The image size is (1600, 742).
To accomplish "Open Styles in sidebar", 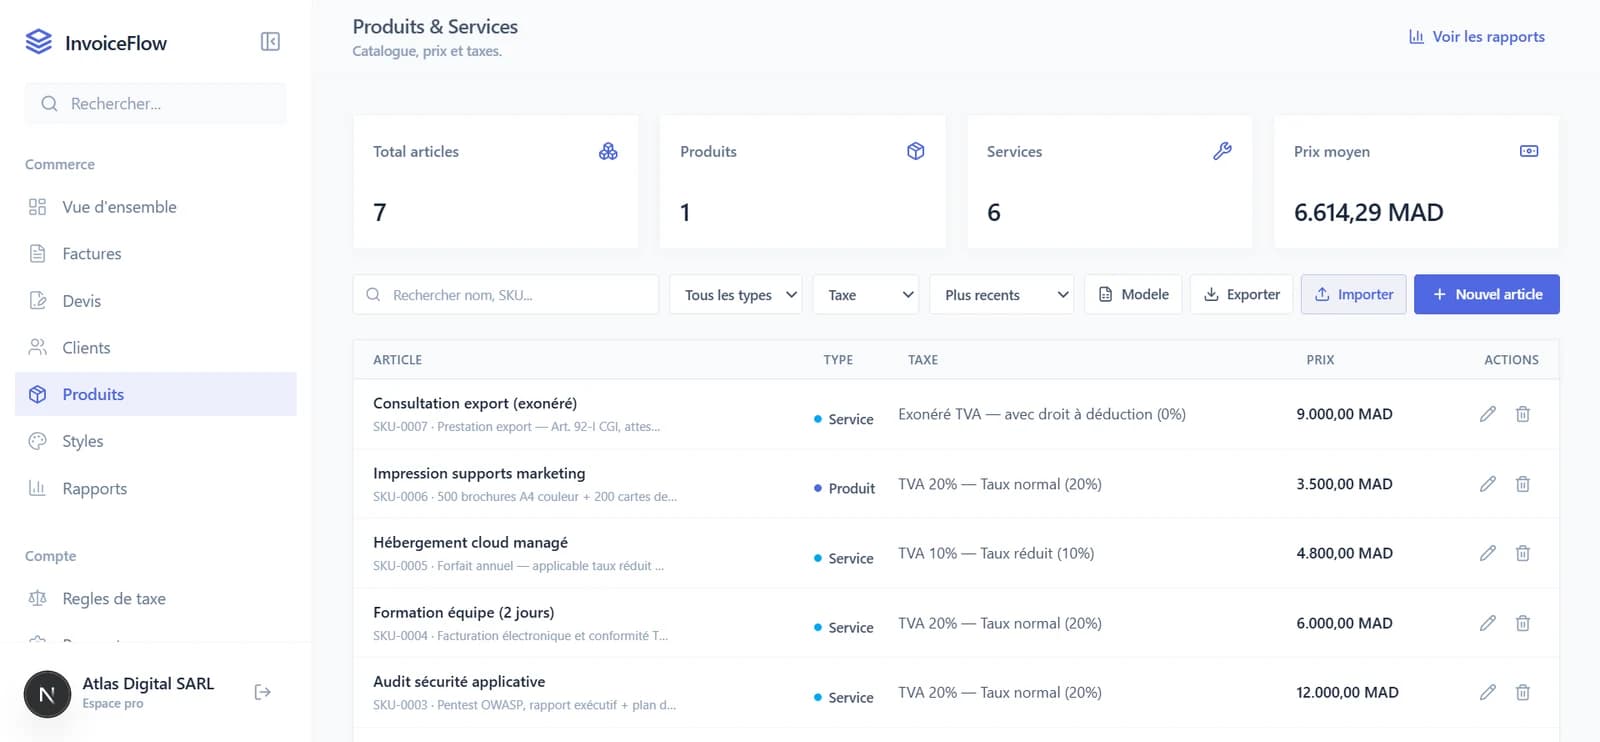I will [156, 441].
